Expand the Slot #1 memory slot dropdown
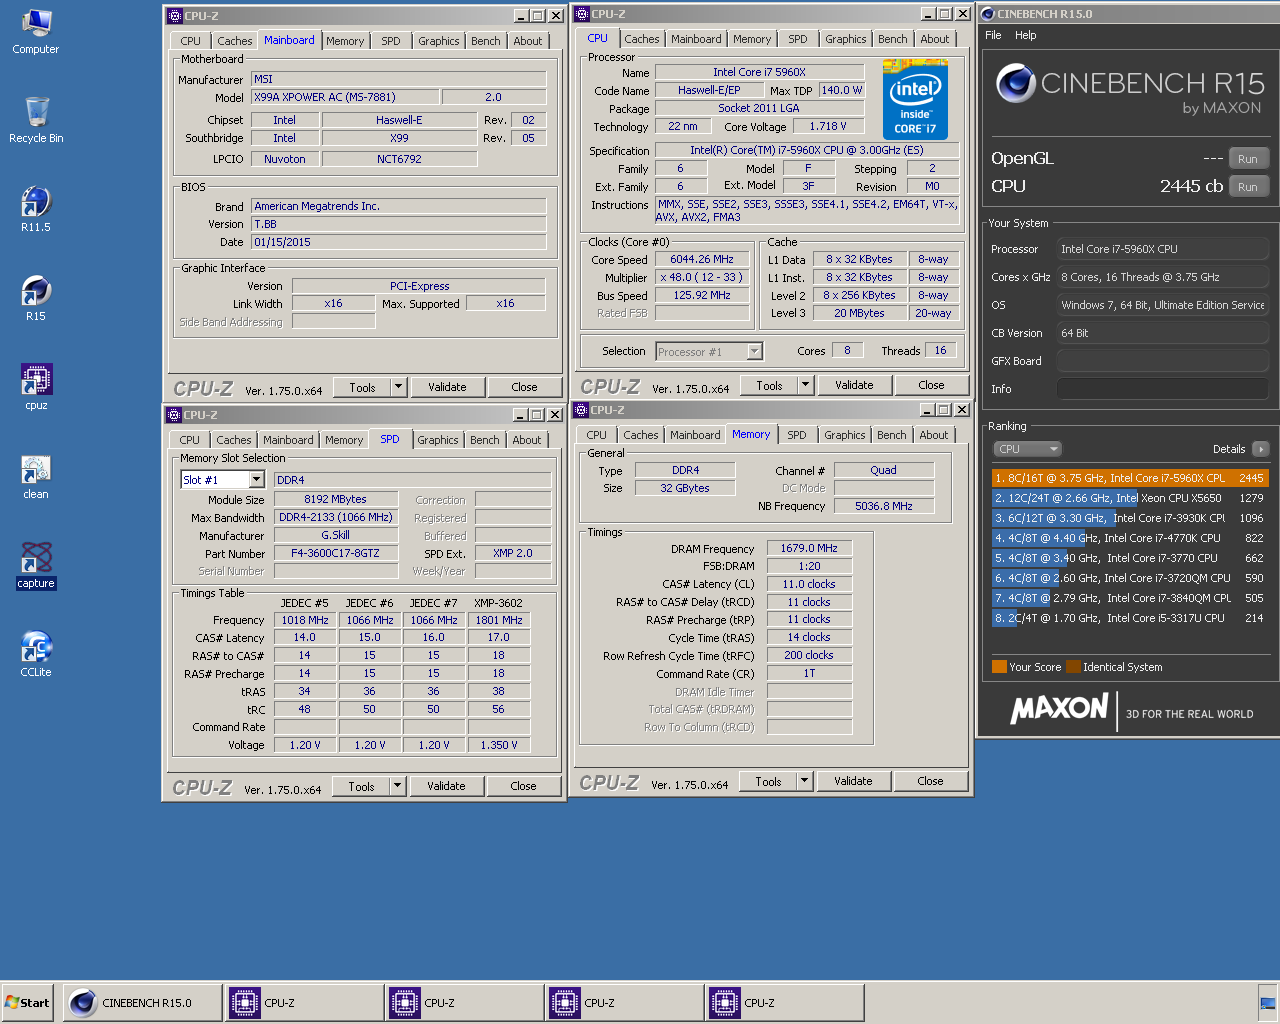The width and height of the screenshot is (1280, 1024). (256, 480)
